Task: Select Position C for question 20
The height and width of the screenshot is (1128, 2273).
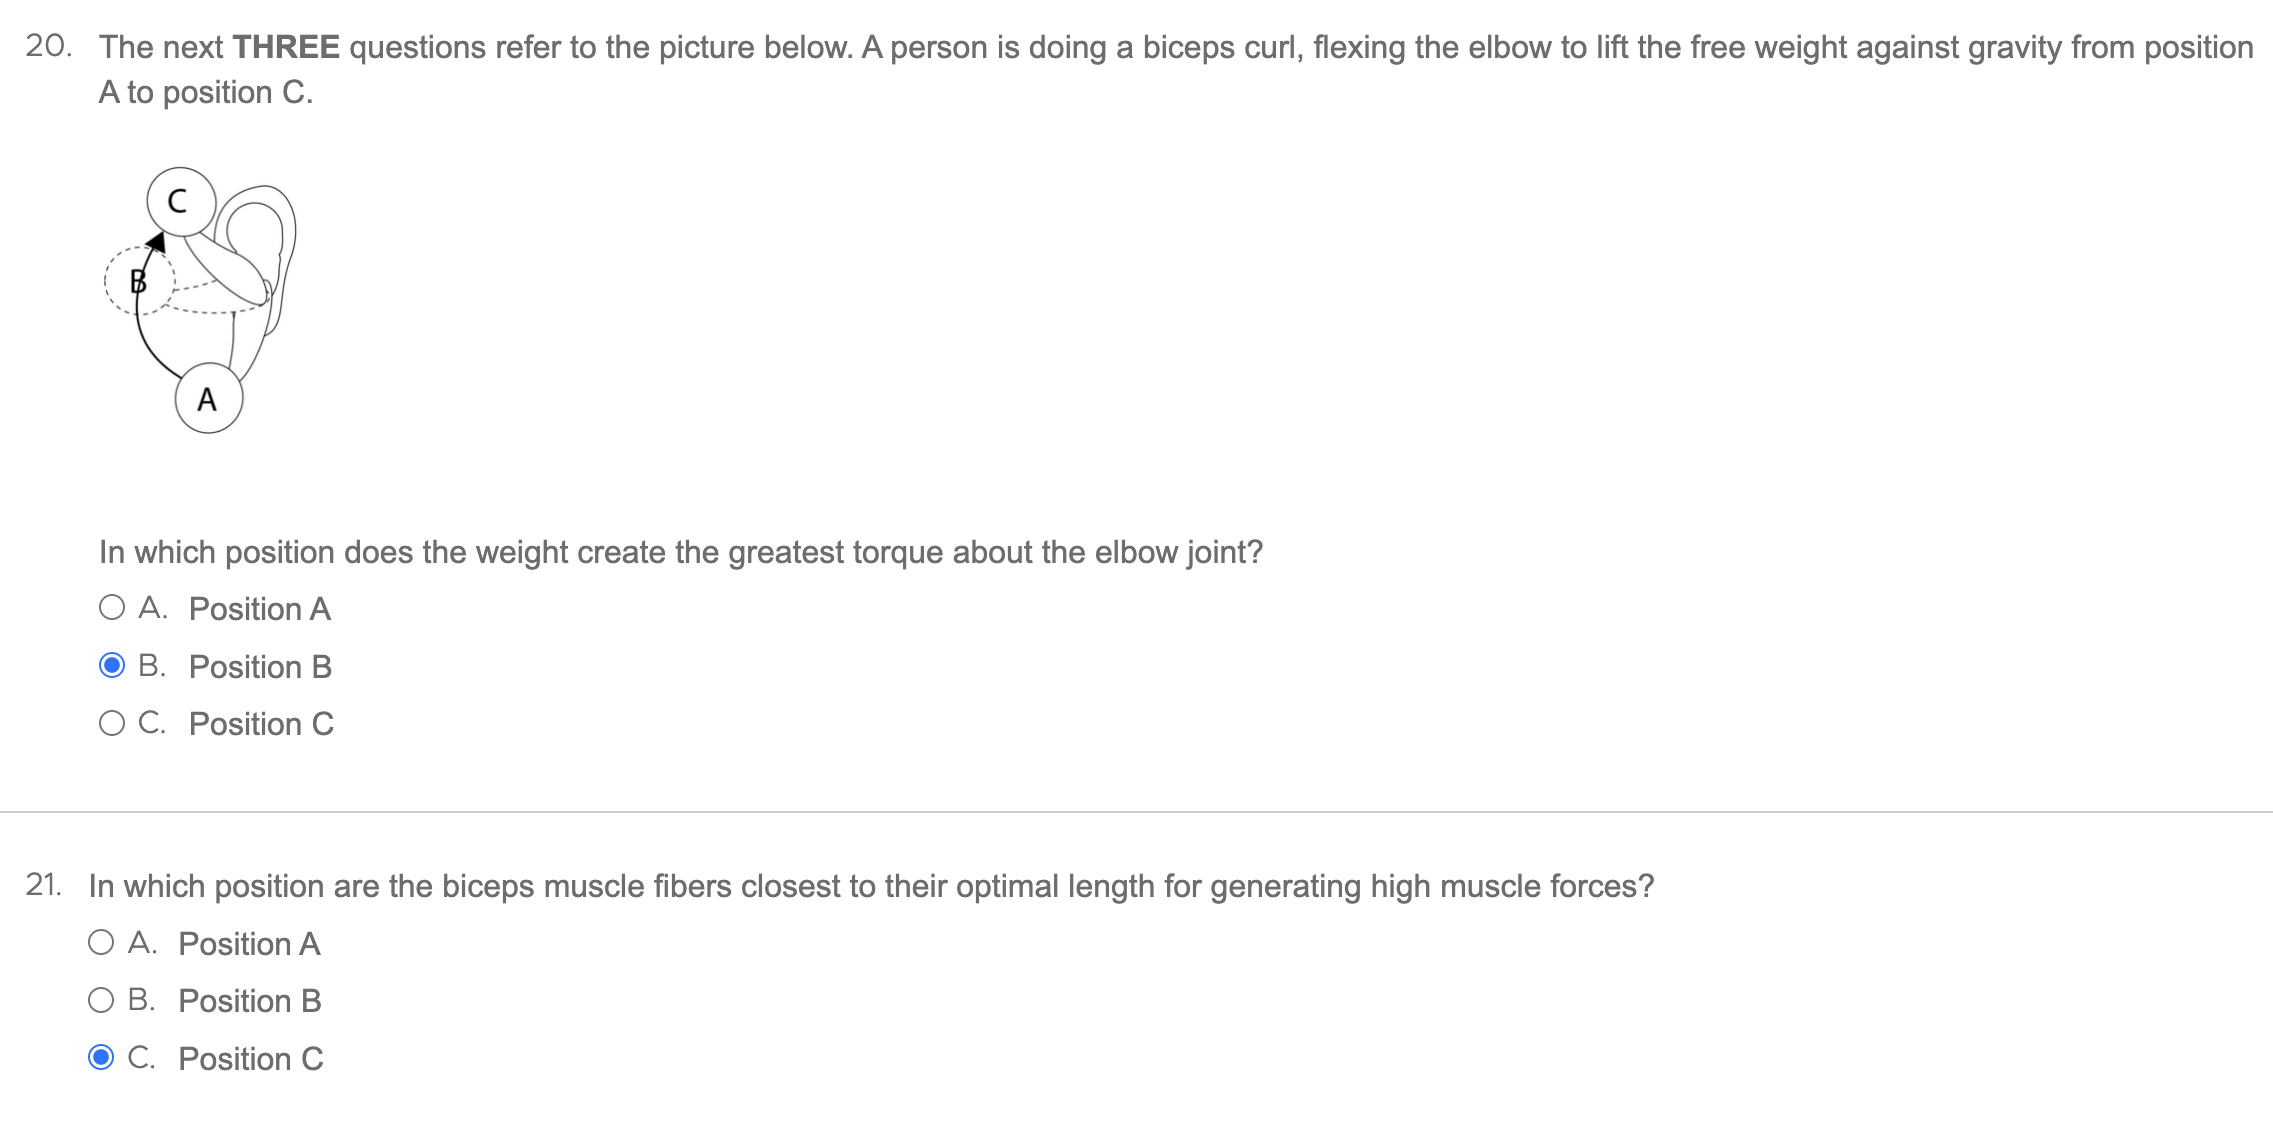Action: pyautogui.click(x=112, y=723)
